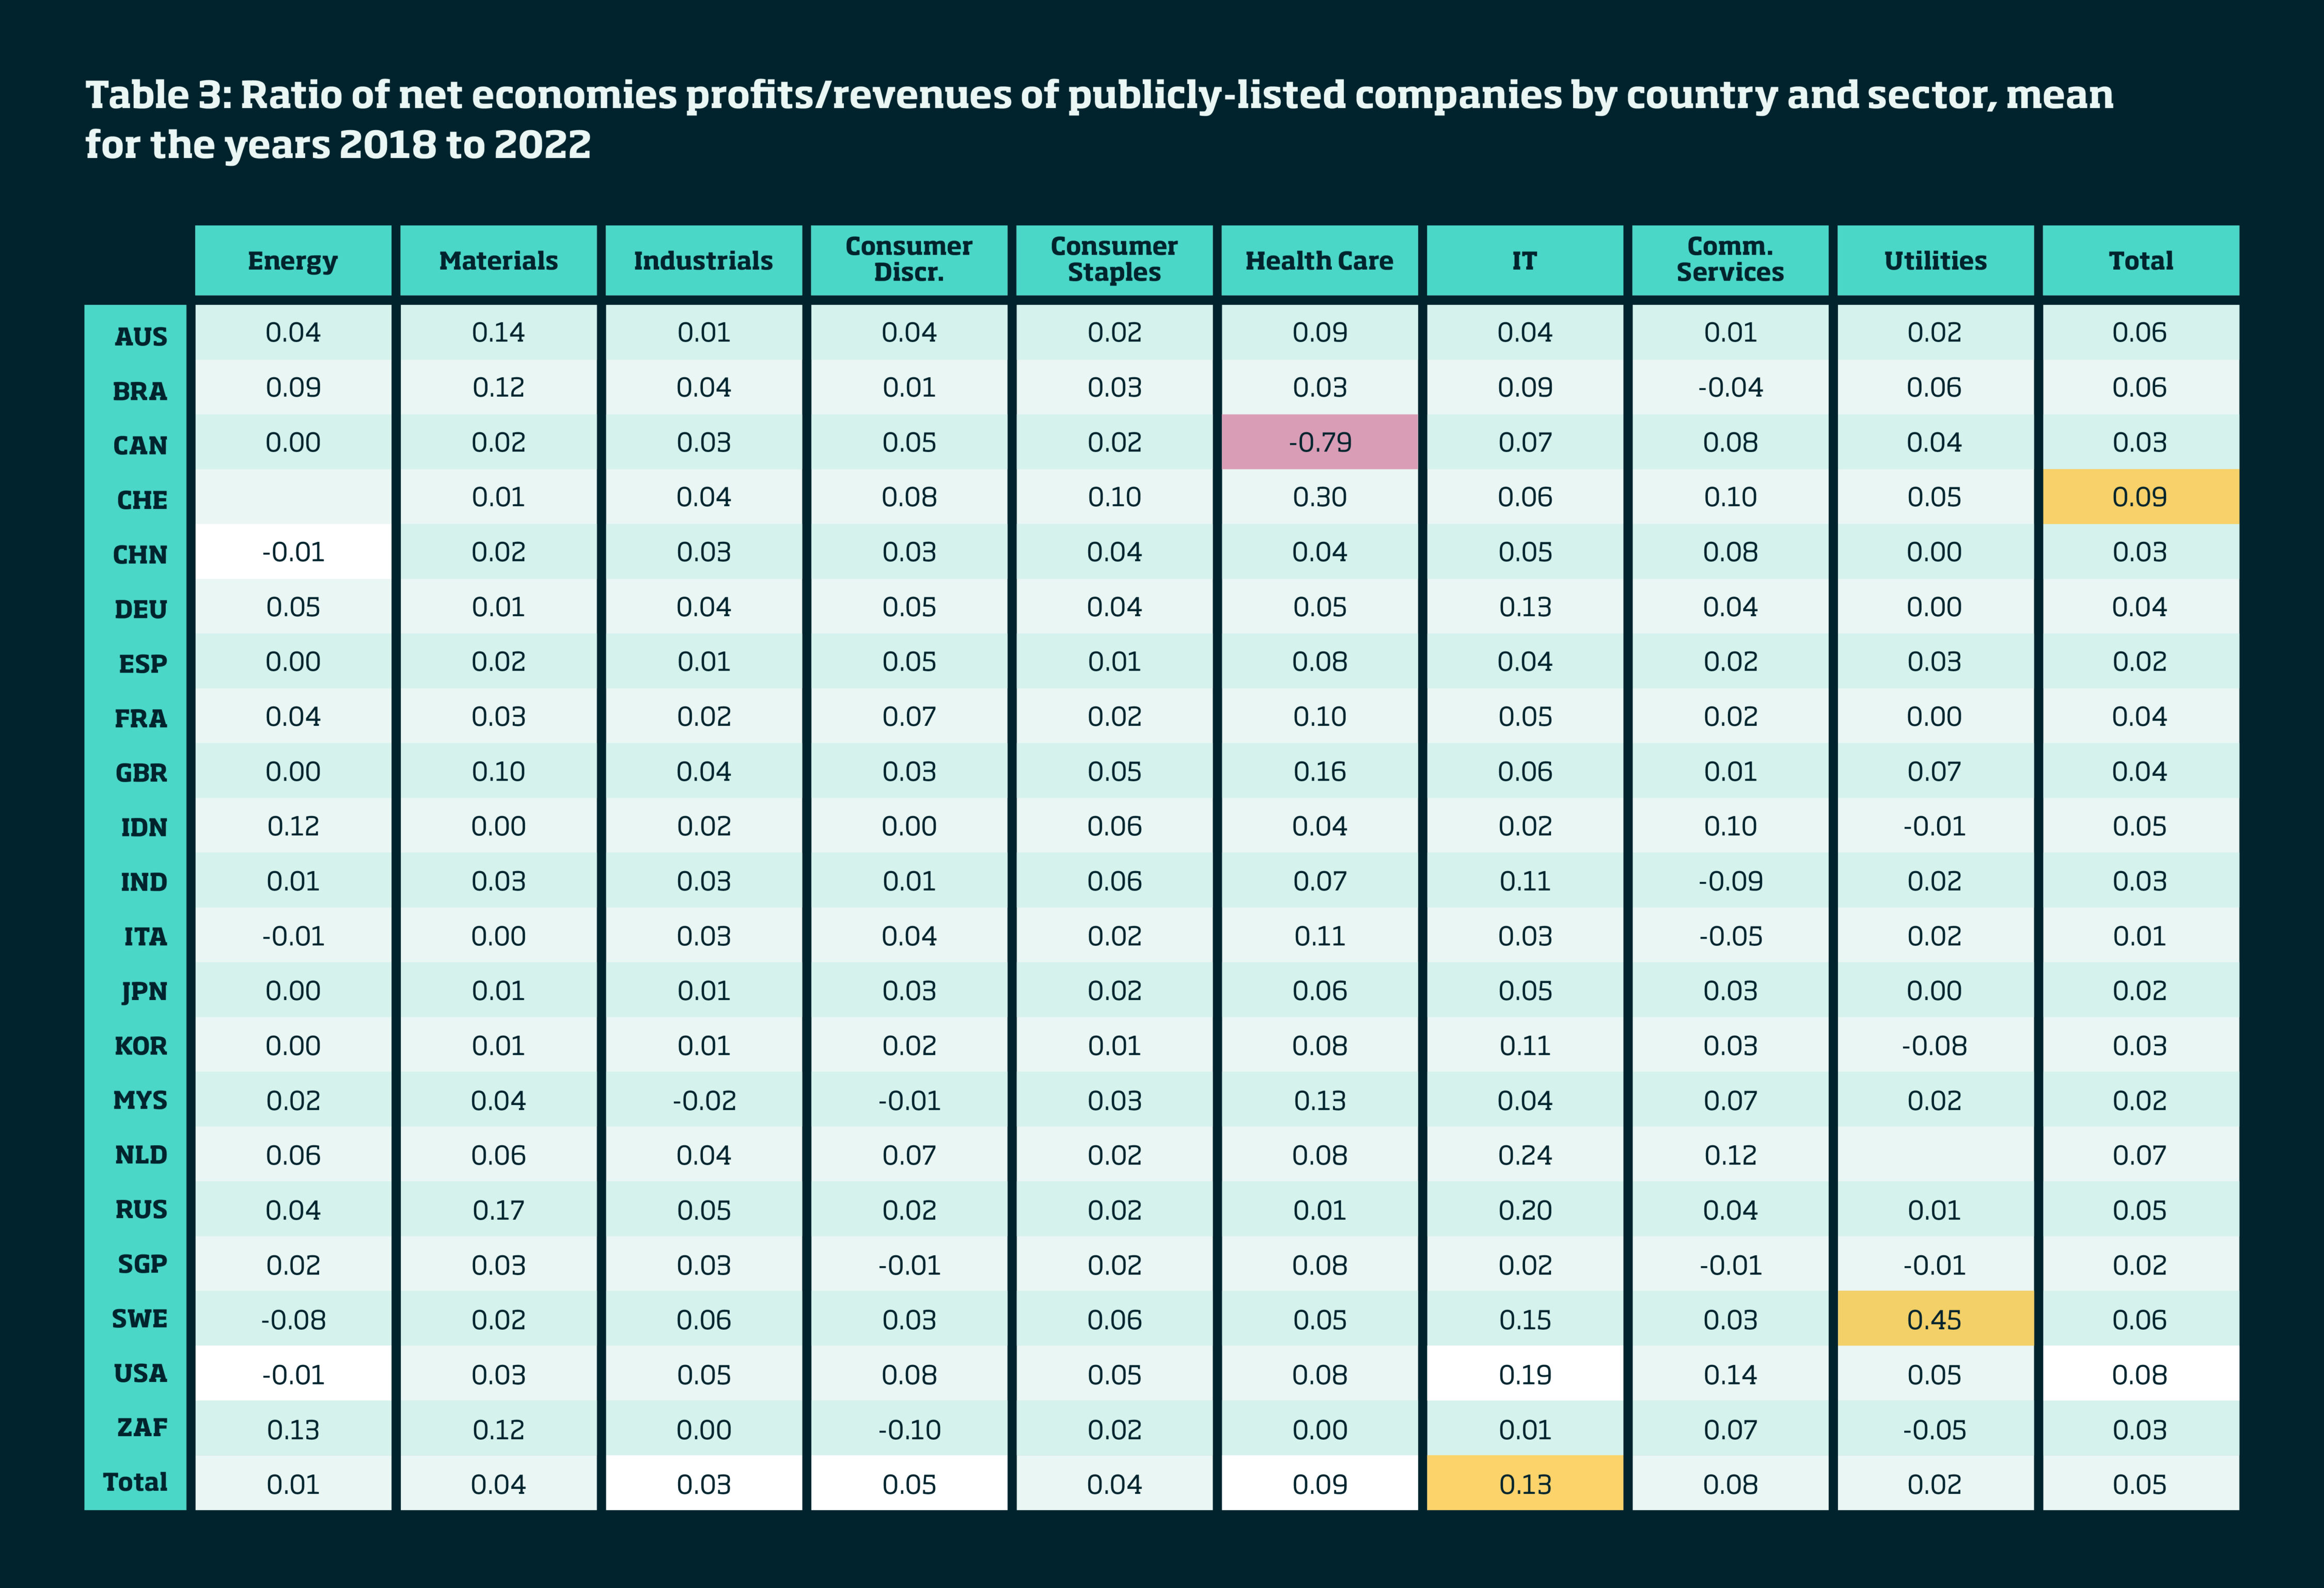Click the IDN row label
Screen dimensions: 2324x1588
click(144, 828)
